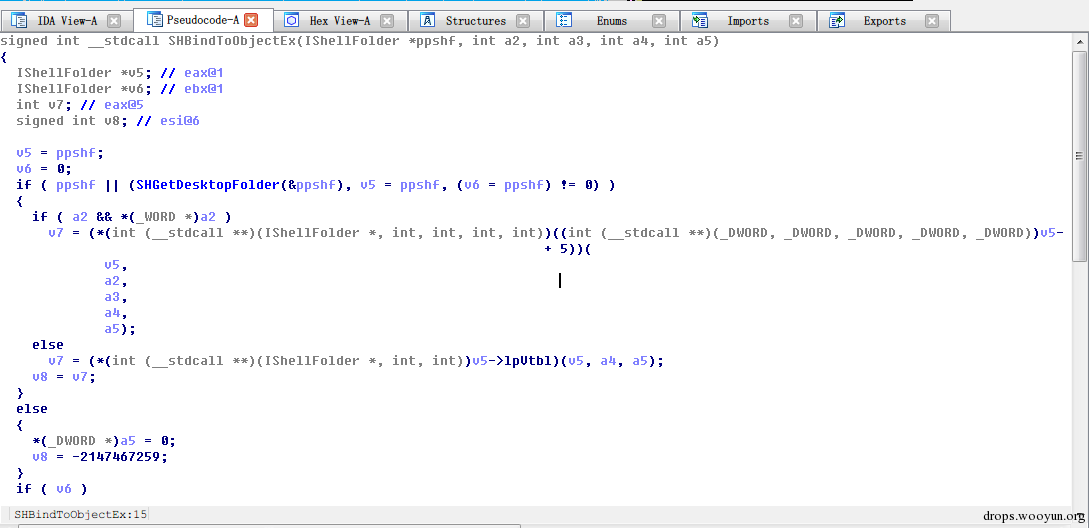Switch to the Exports tab
The width and height of the screenshot is (1089, 528).
885,21
